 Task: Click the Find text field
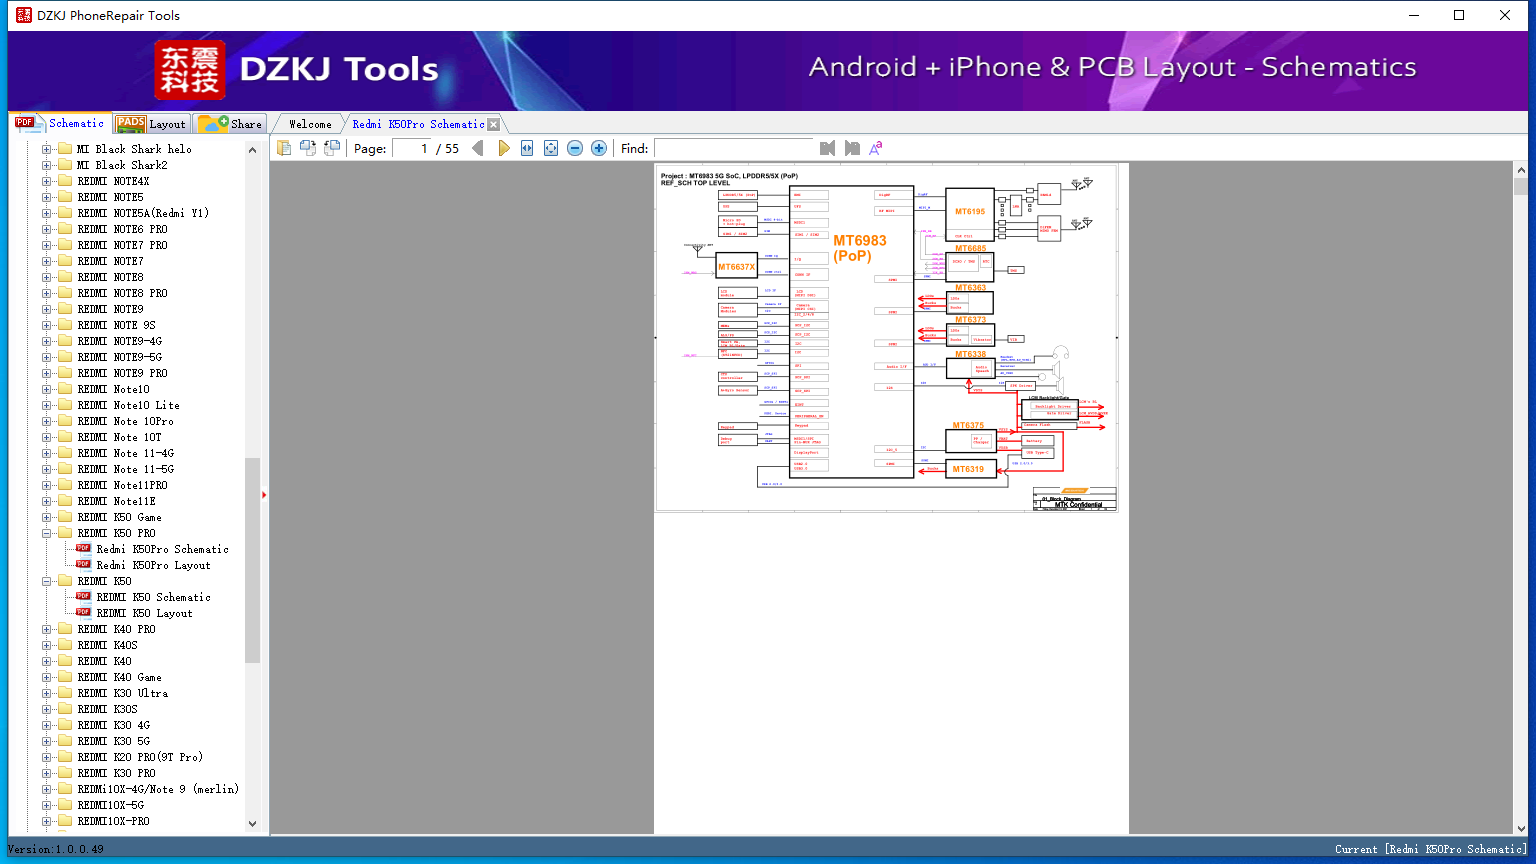click(x=734, y=148)
